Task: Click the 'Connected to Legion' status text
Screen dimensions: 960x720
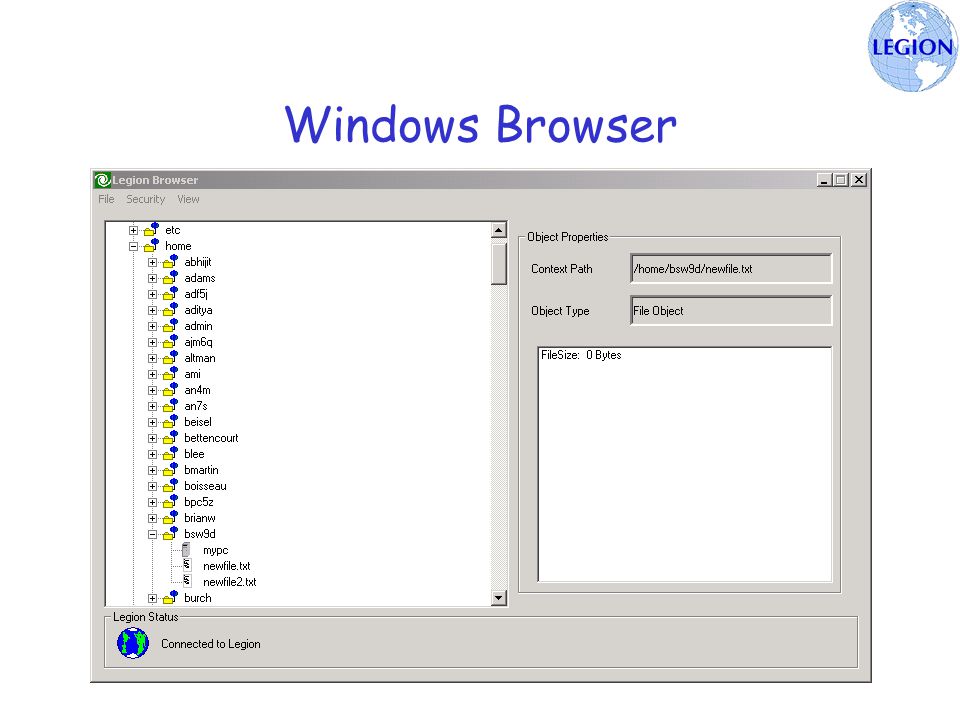Action: (211, 643)
